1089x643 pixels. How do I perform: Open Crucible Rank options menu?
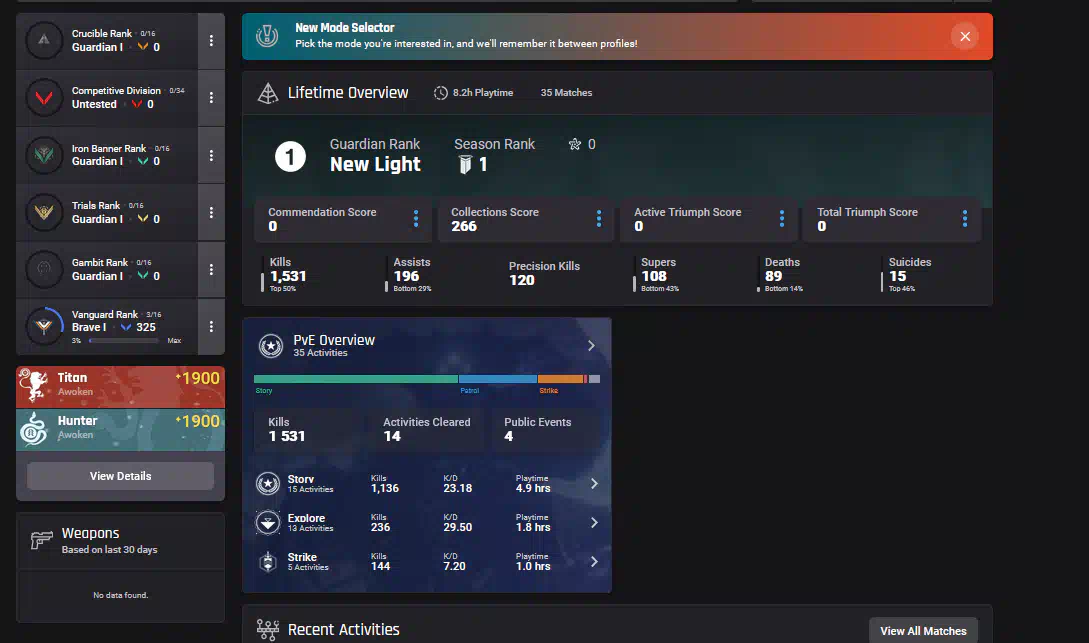(211, 41)
